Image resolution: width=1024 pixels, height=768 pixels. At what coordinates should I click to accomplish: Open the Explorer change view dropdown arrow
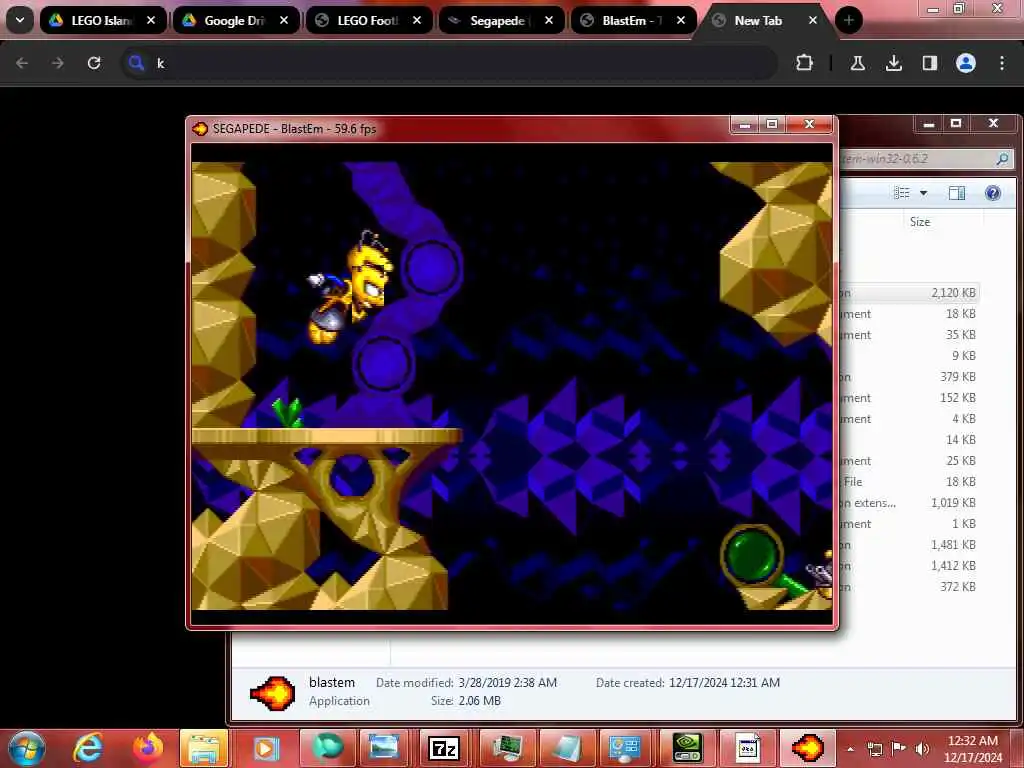pyautogui.click(x=923, y=193)
